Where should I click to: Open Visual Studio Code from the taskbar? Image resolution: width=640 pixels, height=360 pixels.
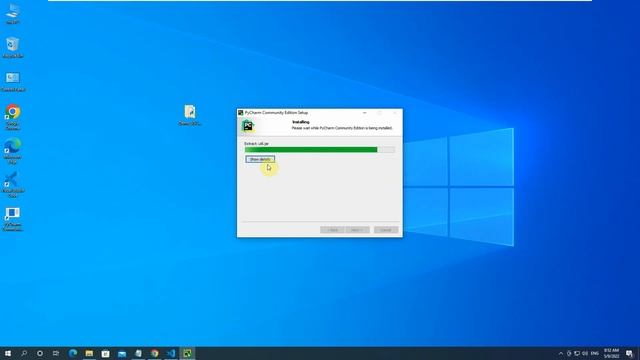(171, 353)
